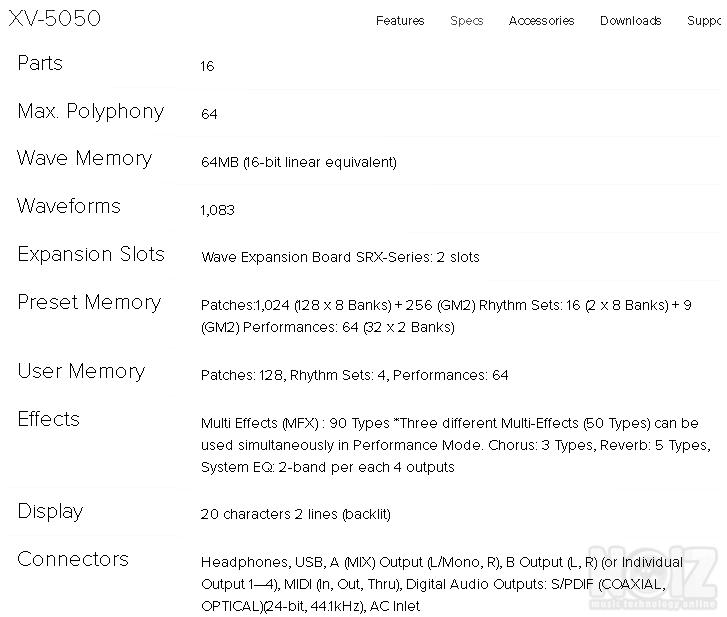
Task: Go to the Accessories tab
Action: point(541,20)
